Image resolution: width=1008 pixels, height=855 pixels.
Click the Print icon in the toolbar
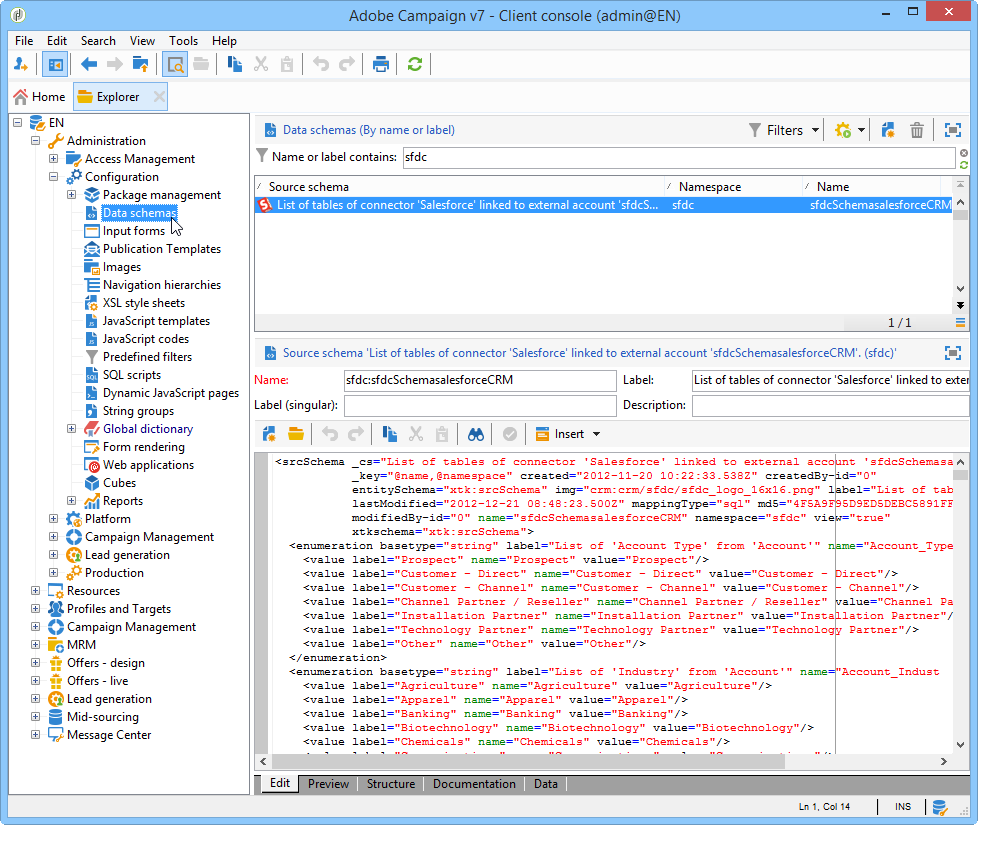point(381,65)
